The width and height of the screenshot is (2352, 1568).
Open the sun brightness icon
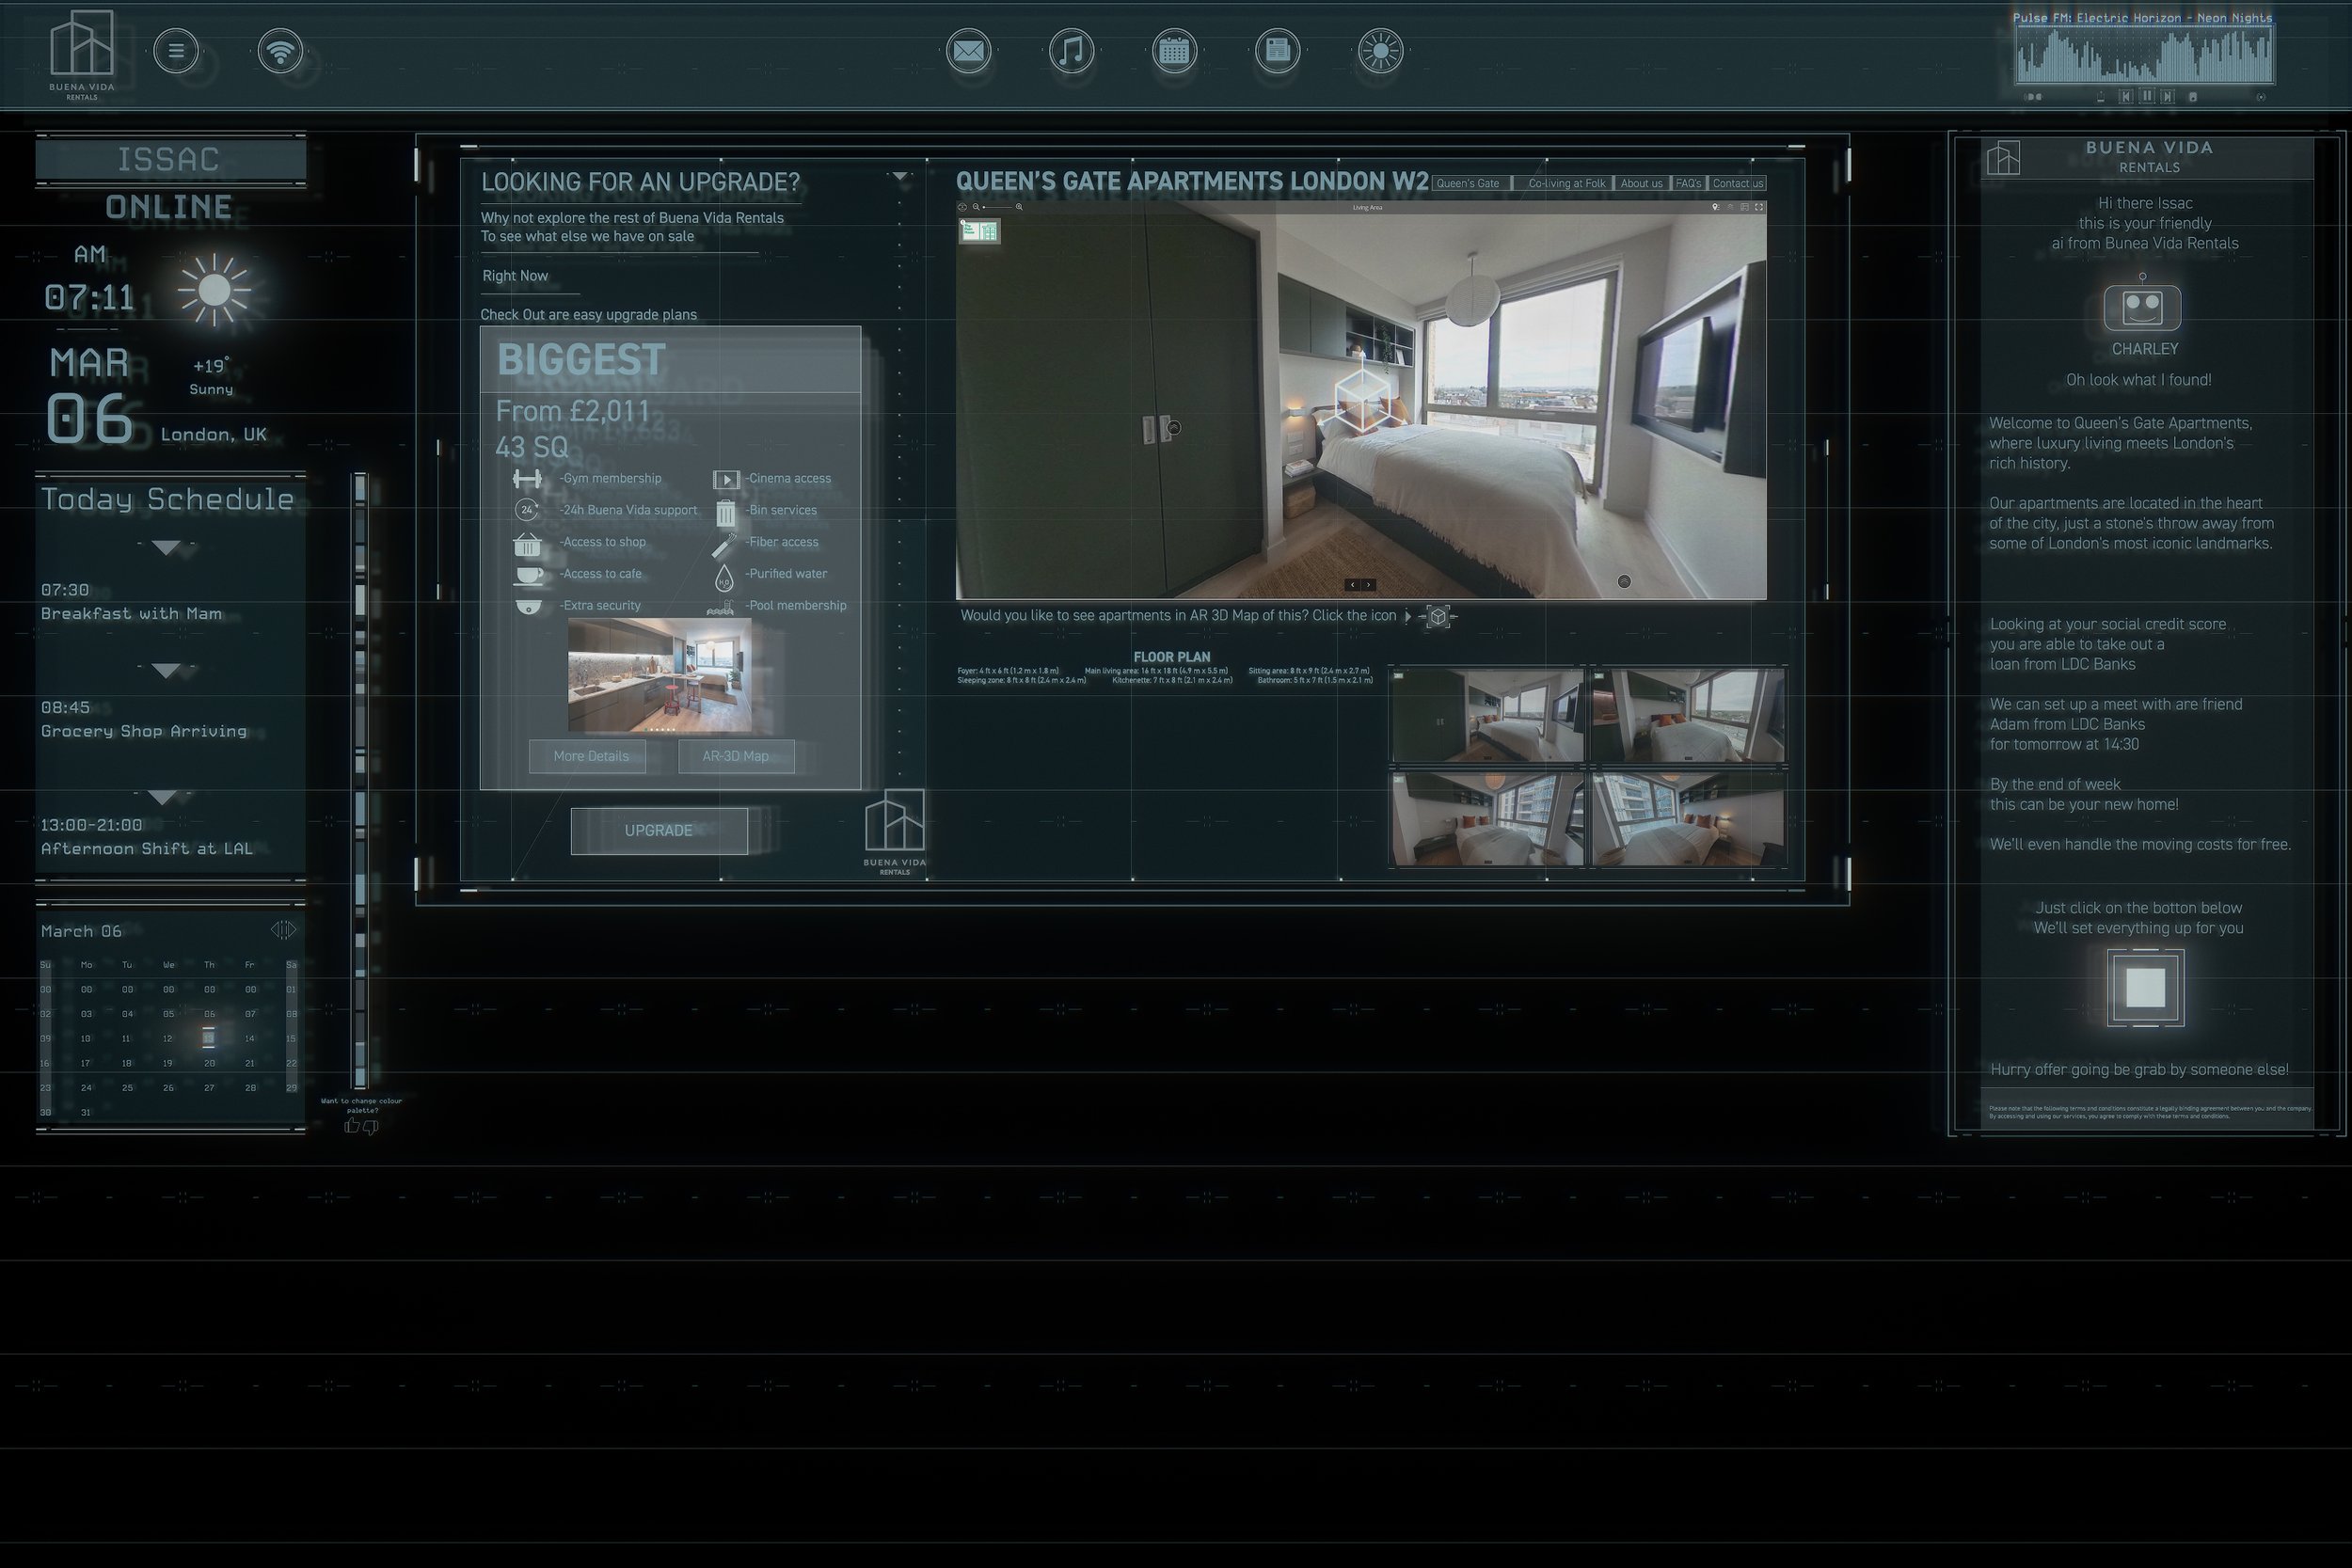[x=1380, y=51]
